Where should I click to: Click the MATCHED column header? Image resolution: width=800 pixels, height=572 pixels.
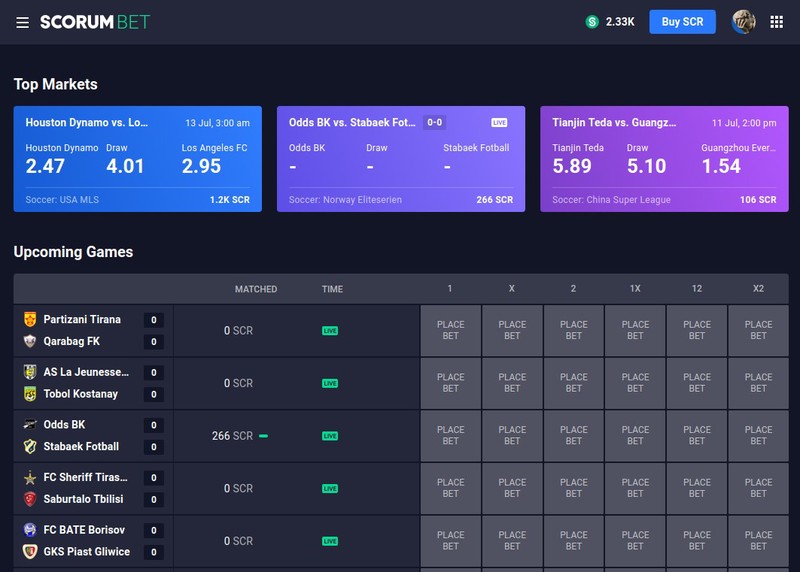256,289
